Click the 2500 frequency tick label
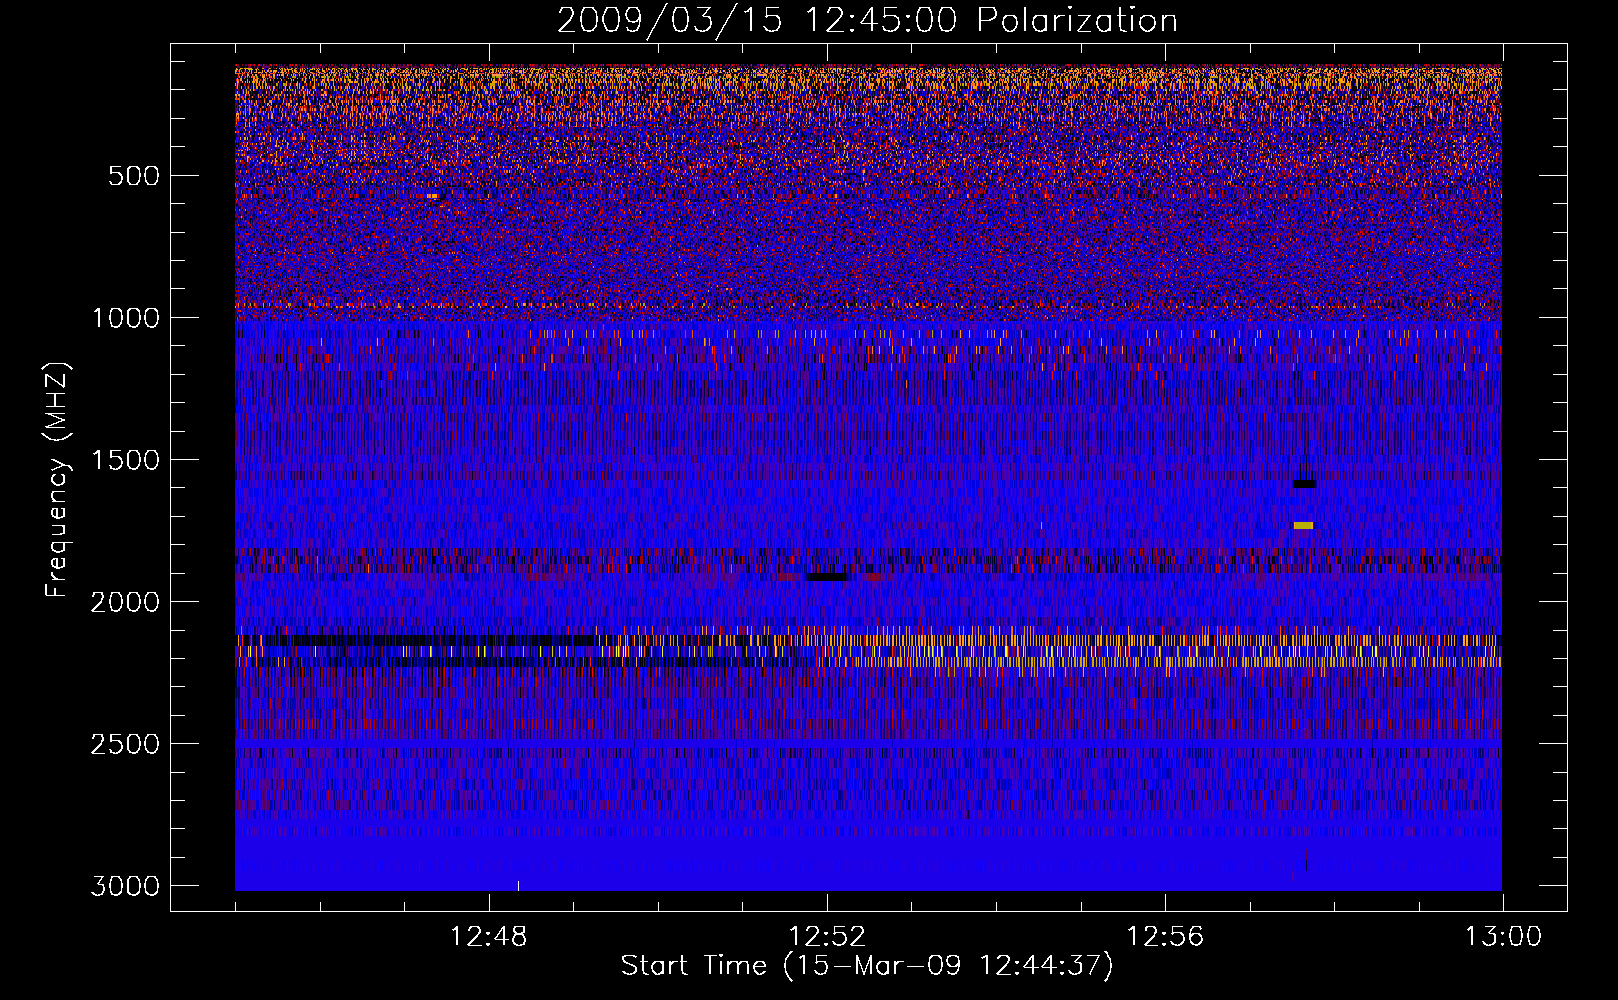 pos(126,744)
